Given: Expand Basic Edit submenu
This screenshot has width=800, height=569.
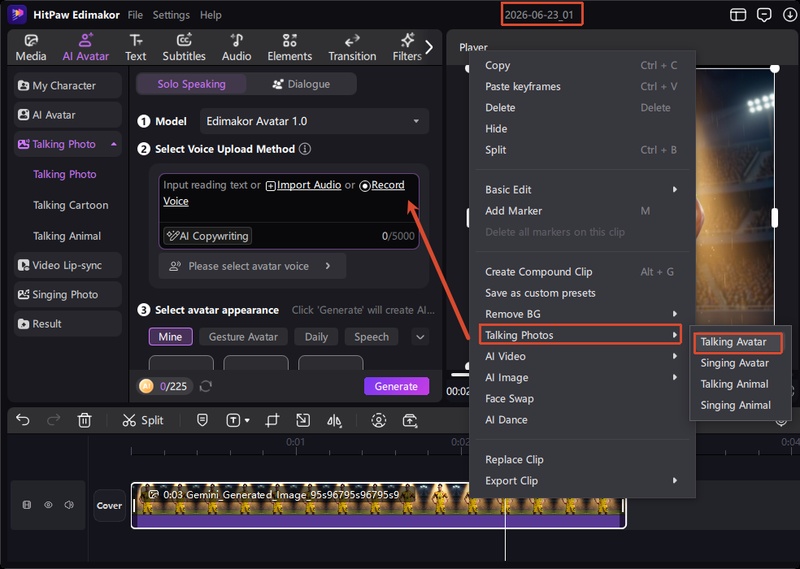Looking at the screenshot, I should 581,189.
